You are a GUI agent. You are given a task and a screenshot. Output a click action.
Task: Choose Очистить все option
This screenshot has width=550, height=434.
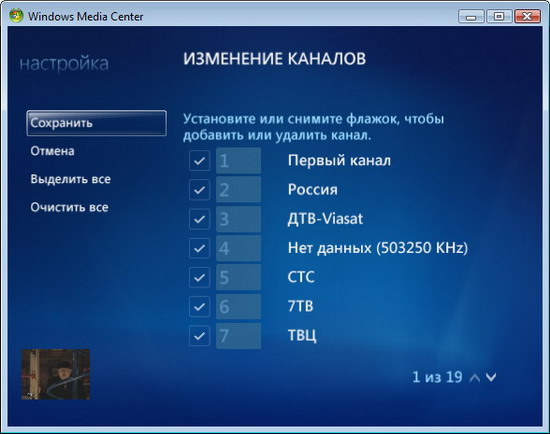(69, 207)
